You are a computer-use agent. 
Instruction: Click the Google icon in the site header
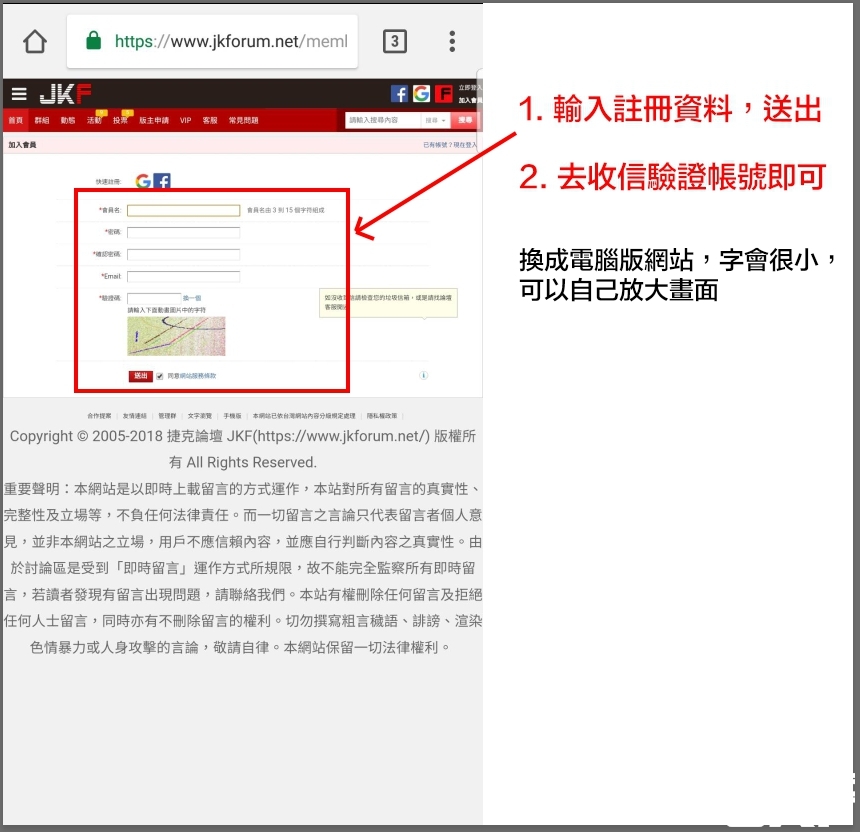pyautogui.click(x=421, y=94)
